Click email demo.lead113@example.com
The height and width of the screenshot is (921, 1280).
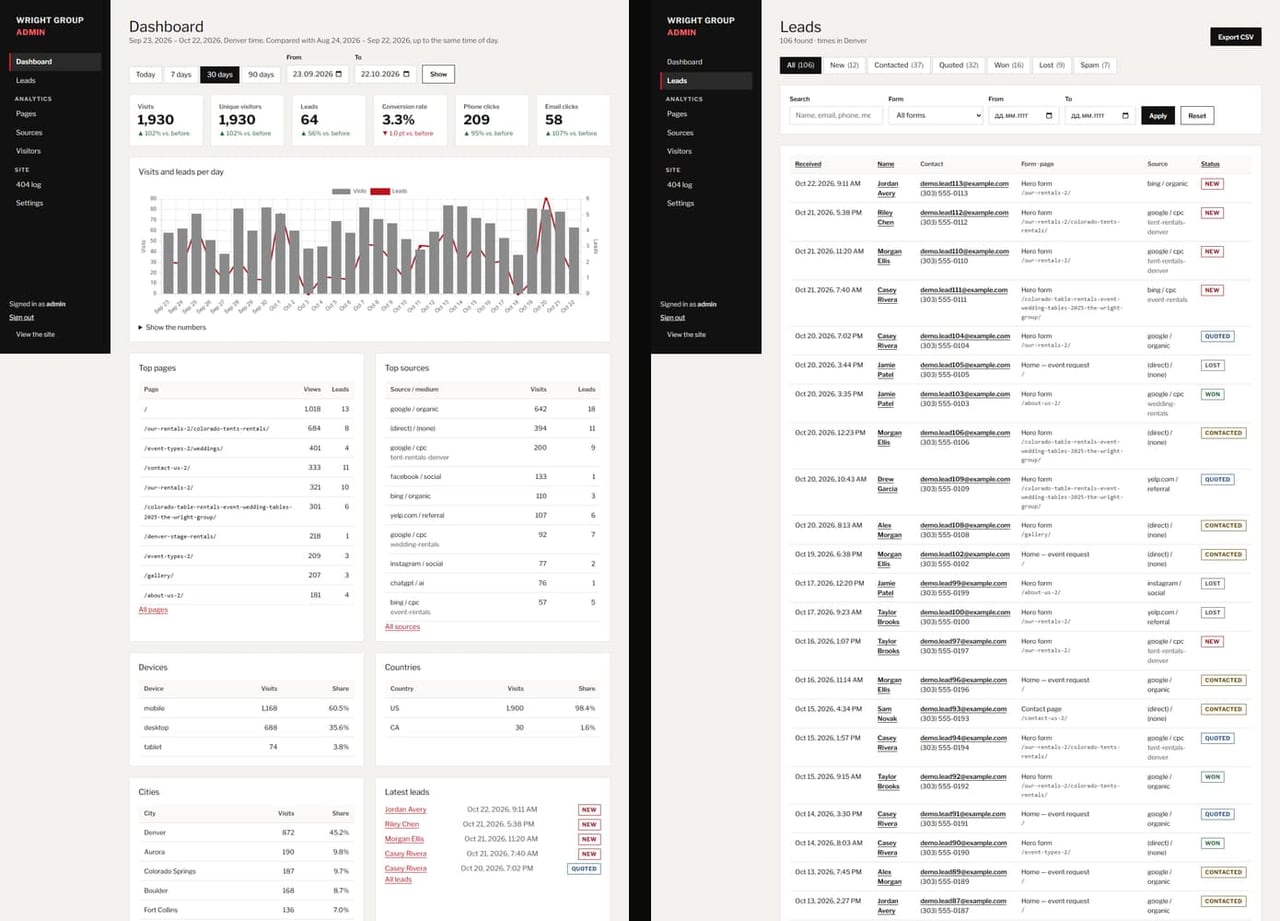964,184
